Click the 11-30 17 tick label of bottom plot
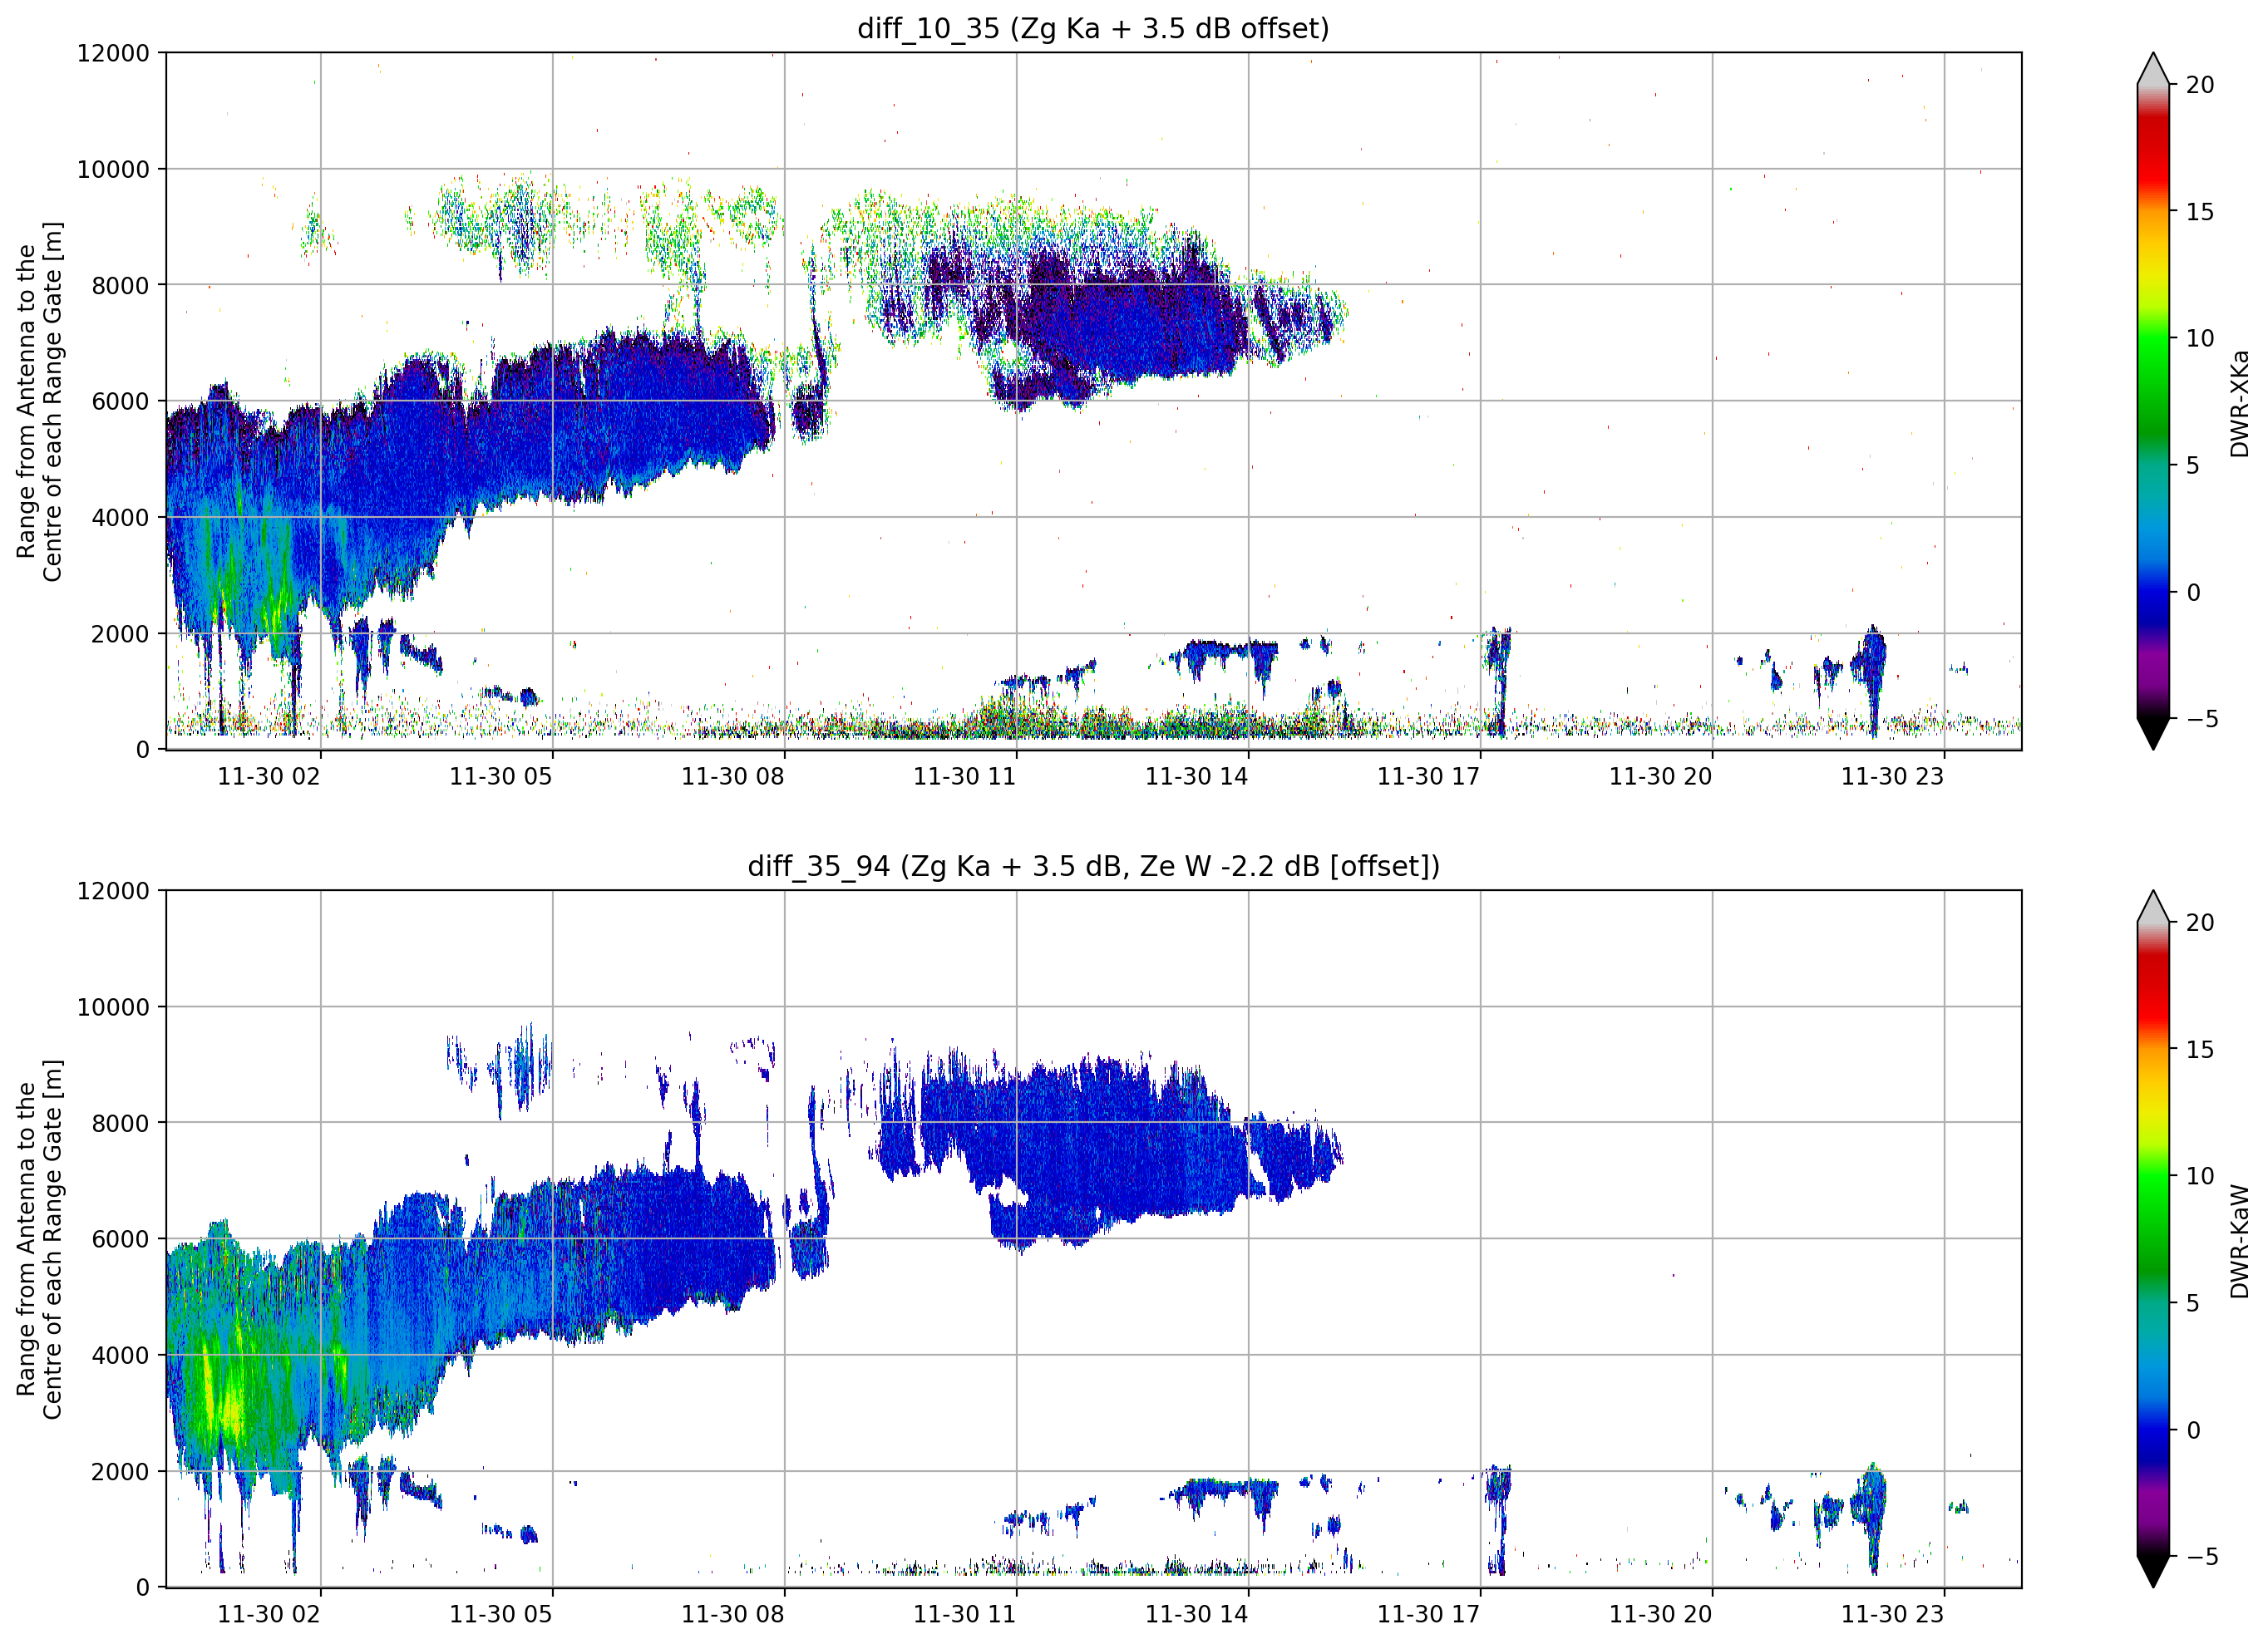 tap(1428, 1614)
